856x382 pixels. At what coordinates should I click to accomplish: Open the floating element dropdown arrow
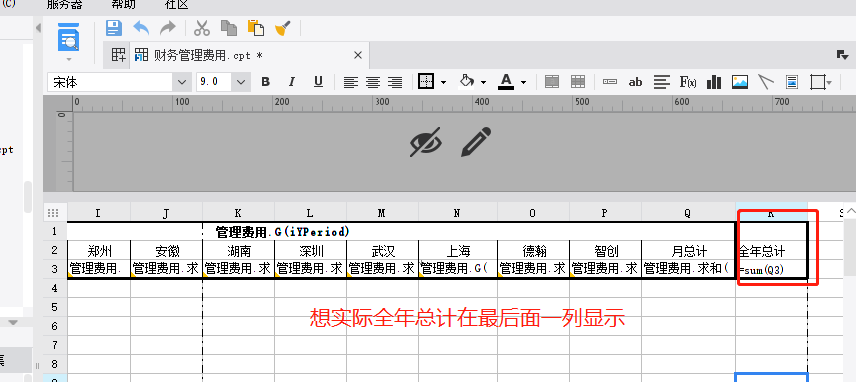click(x=829, y=83)
